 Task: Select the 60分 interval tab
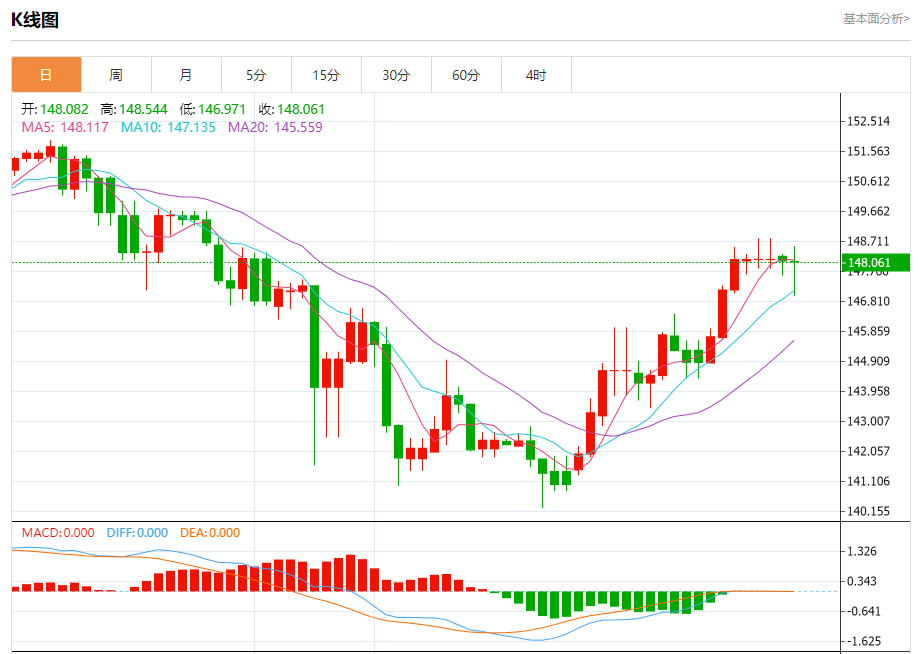click(466, 75)
